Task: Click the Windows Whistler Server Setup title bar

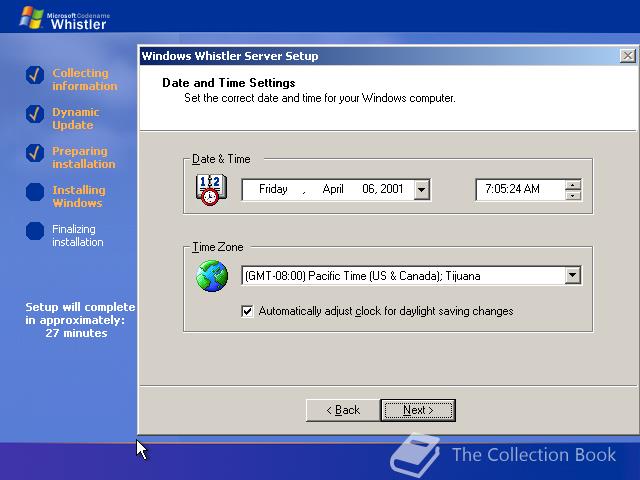Action: (380, 56)
